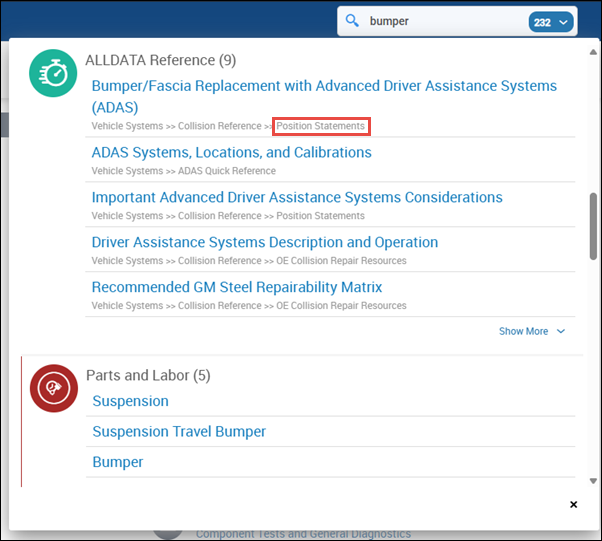Open Important Advanced Driver Assistance Systems Considerations
Viewport: 602px width, 541px height.
pyautogui.click(x=297, y=197)
